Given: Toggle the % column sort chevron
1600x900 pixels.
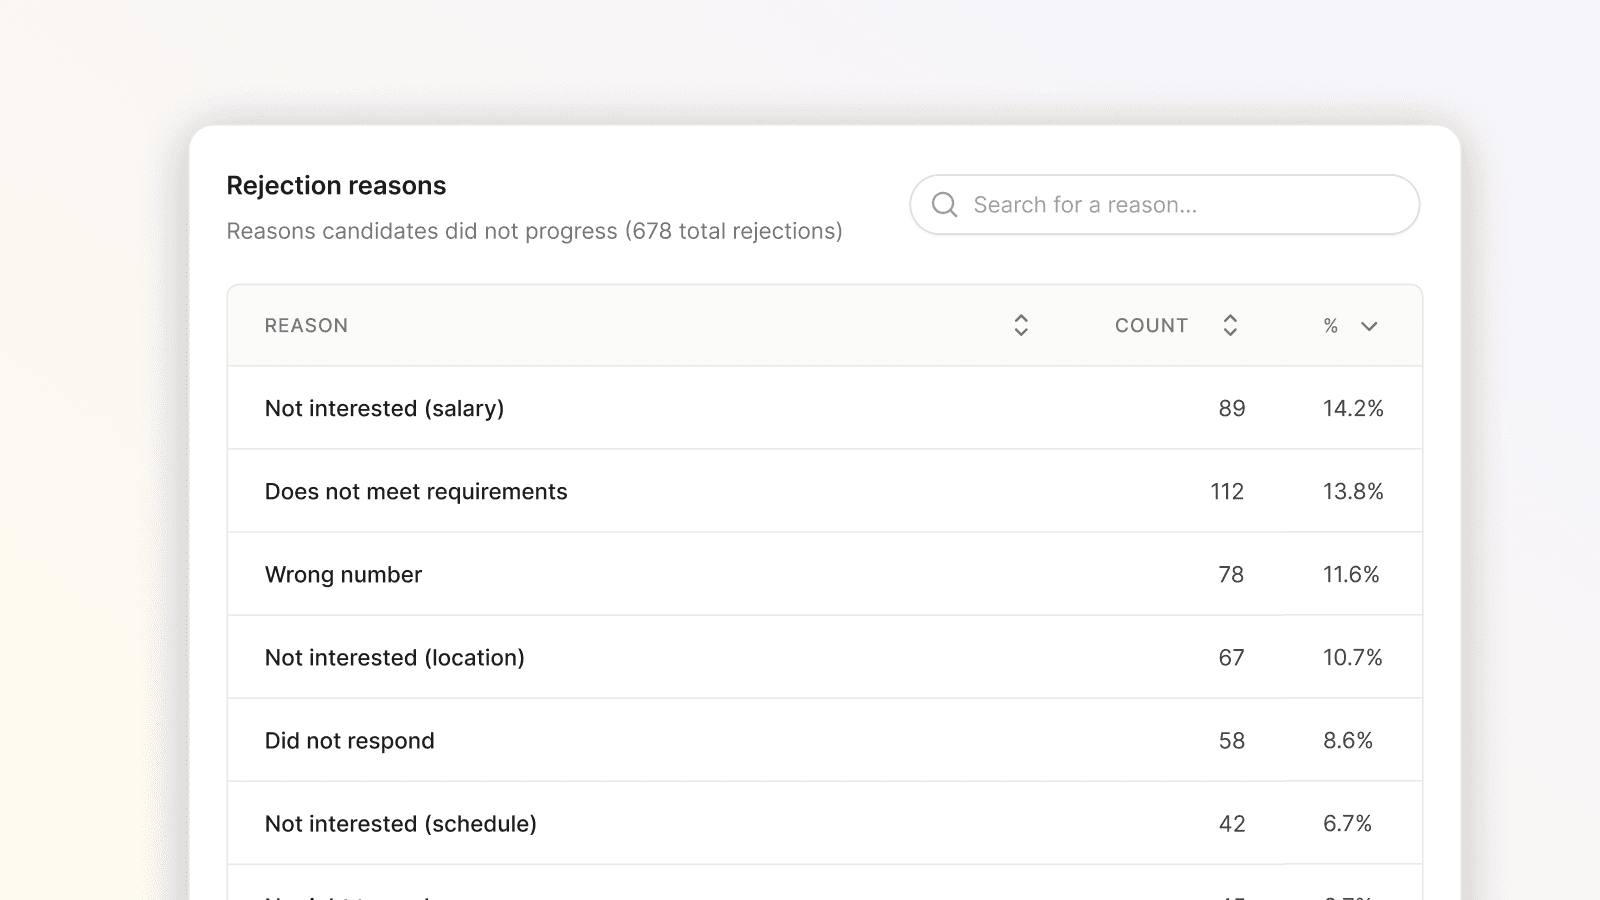Looking at the screenshot, I should (x=1369, y=326).
